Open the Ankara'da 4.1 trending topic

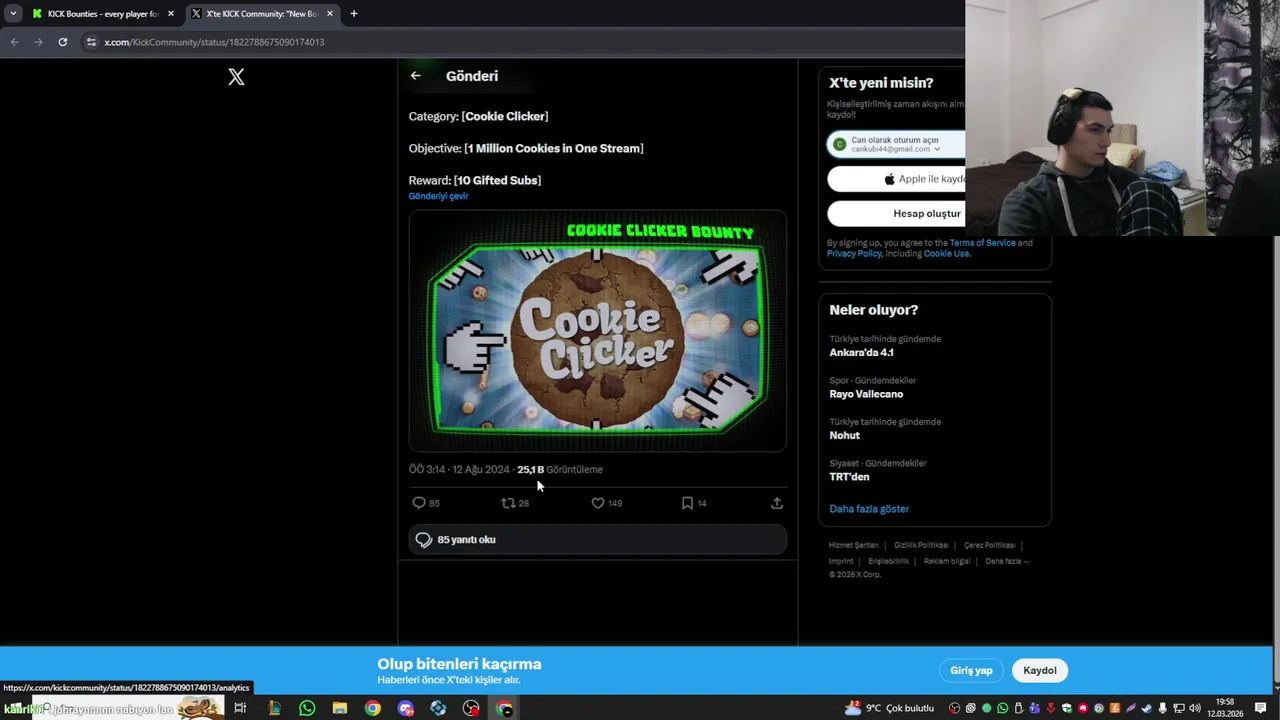click(934, 346)
